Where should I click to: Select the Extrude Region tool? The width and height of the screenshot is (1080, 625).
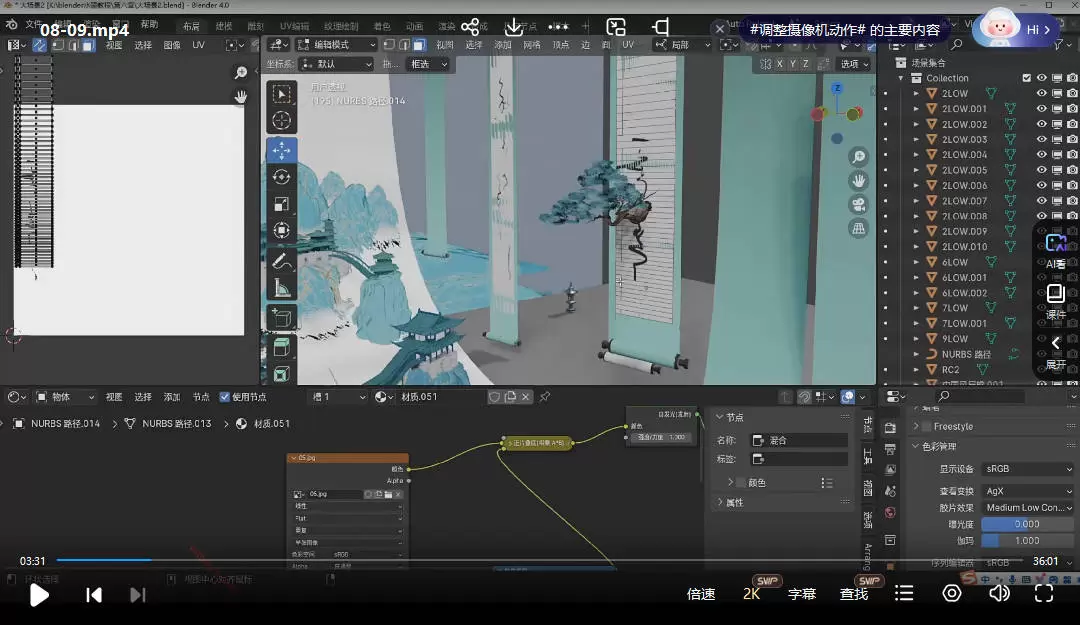(282, 347)
